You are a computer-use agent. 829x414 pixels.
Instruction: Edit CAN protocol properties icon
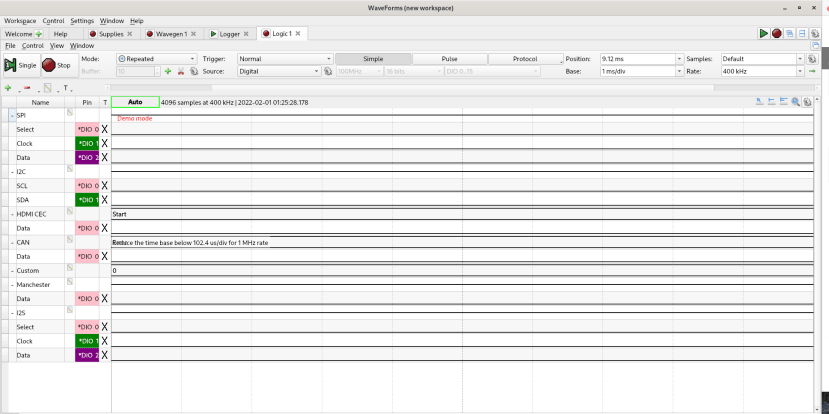click(x=69, y=239)
